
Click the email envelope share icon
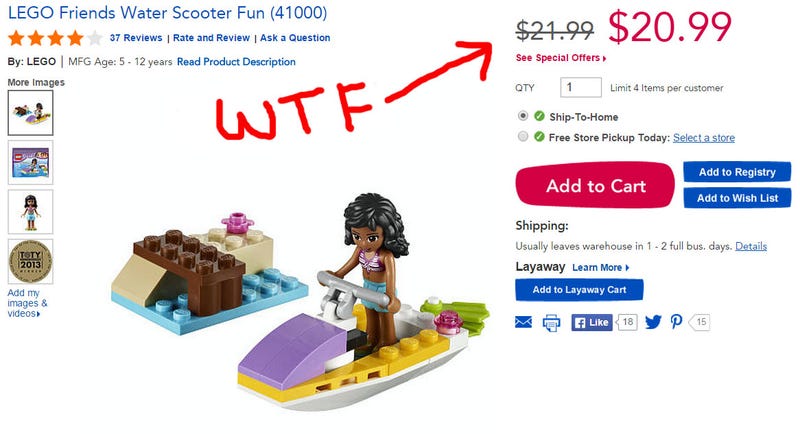pyautogui.click(x=523, y=322)
